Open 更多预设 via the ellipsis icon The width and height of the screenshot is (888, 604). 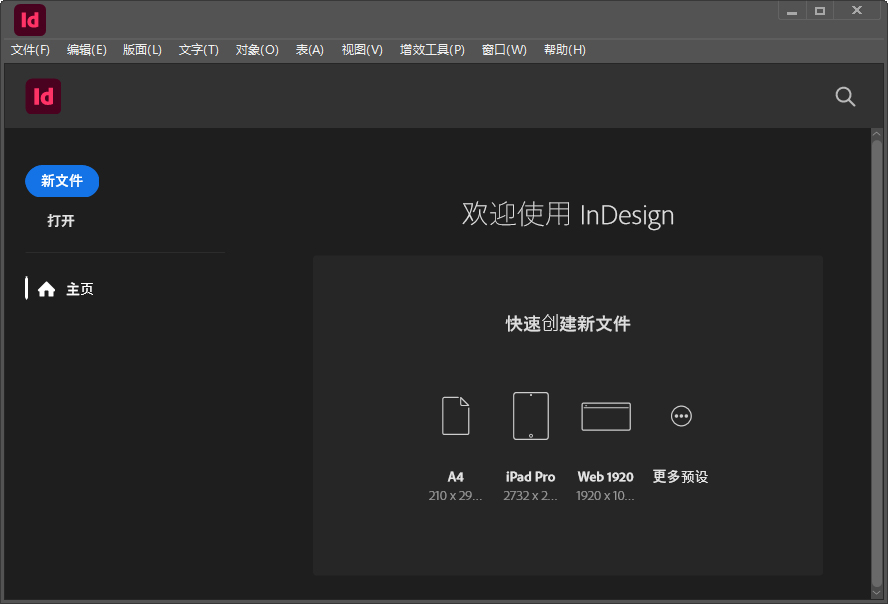point(681,416)
